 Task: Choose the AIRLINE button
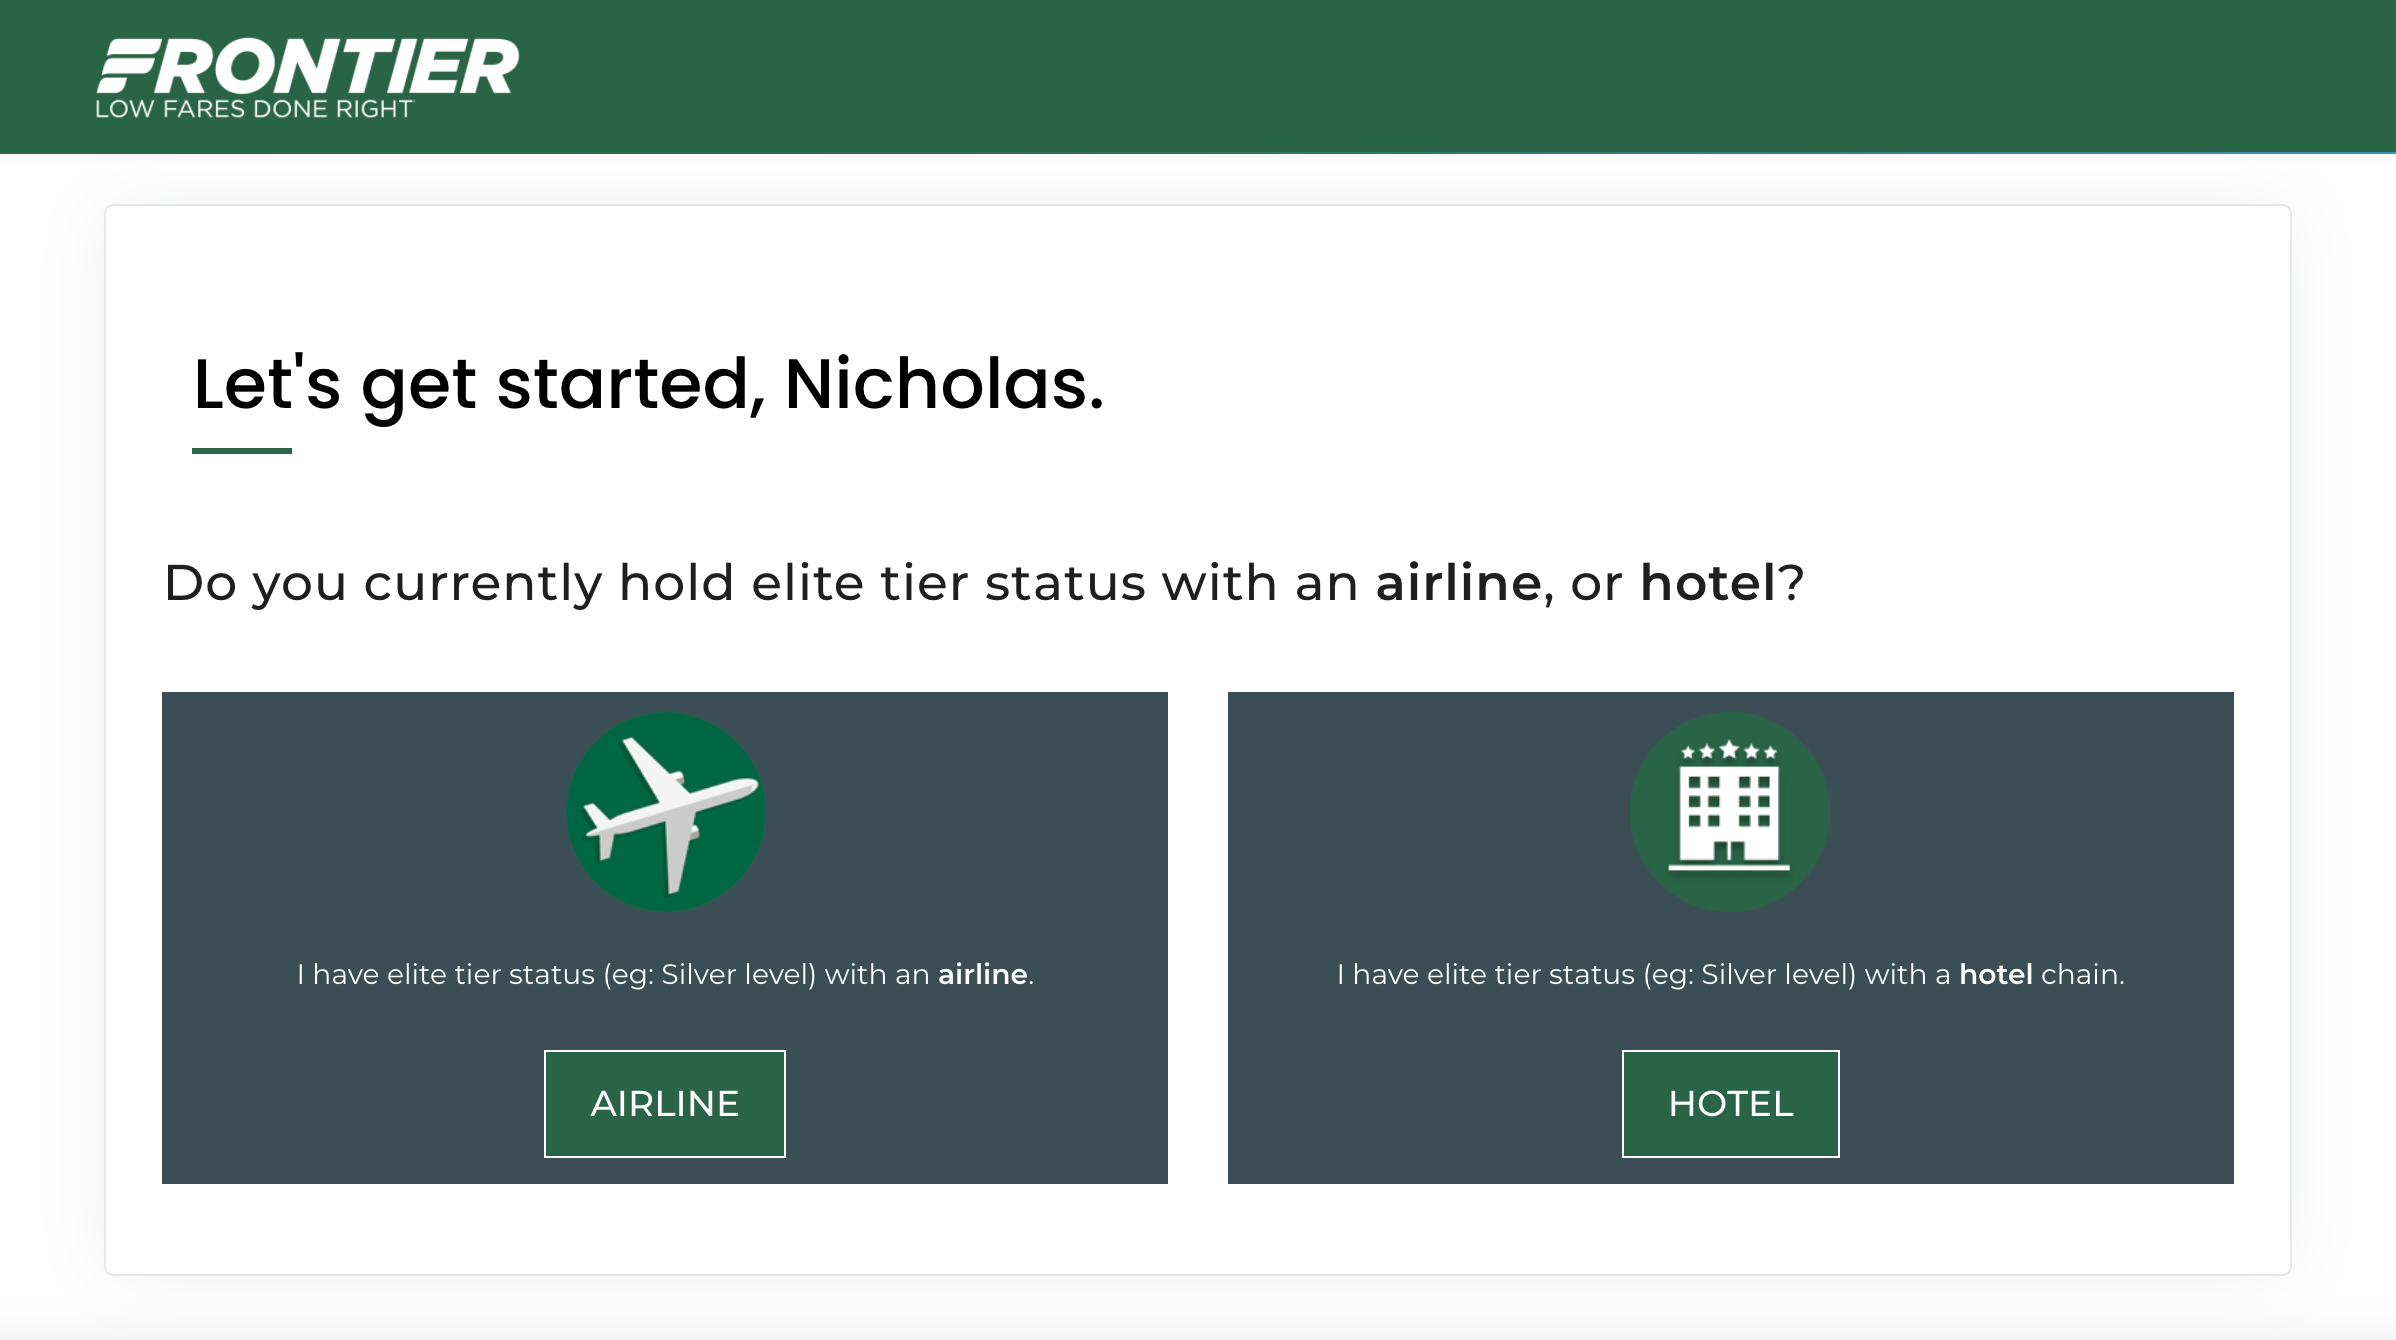(x=665, y=1104)
